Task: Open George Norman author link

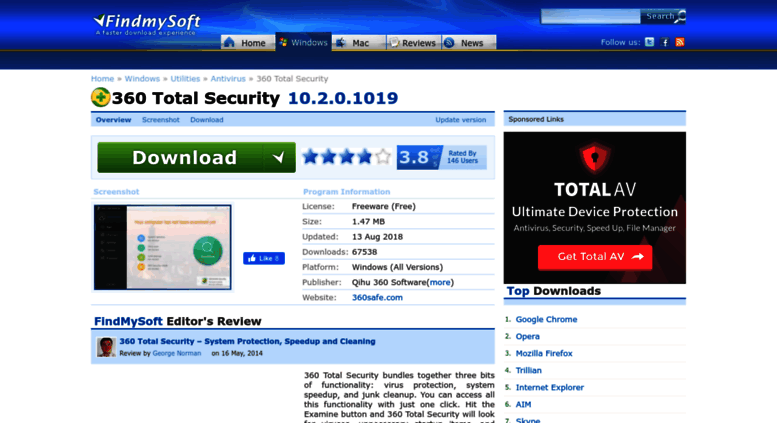Action: 177,353
